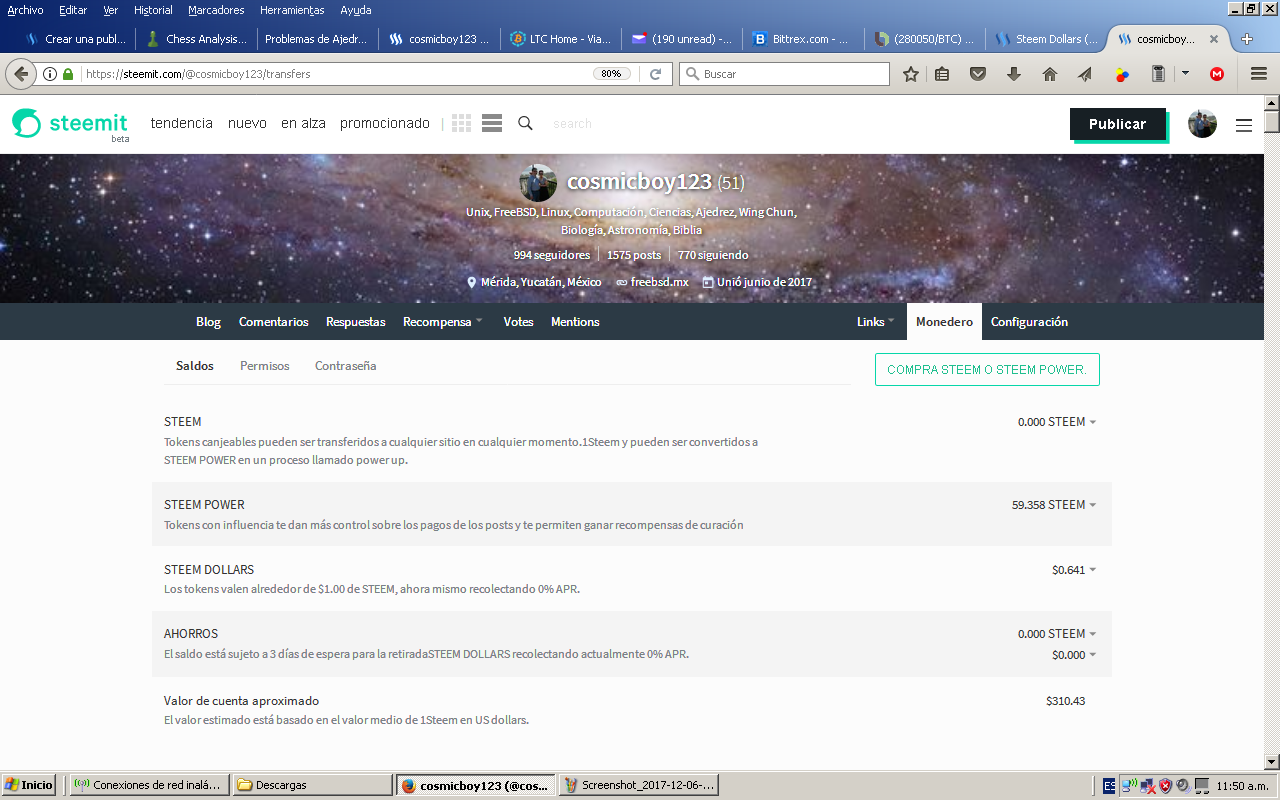Screen dimensions: 1280x800
Task: Open a new browser tab with plus
Action: tap(1247, 39)
